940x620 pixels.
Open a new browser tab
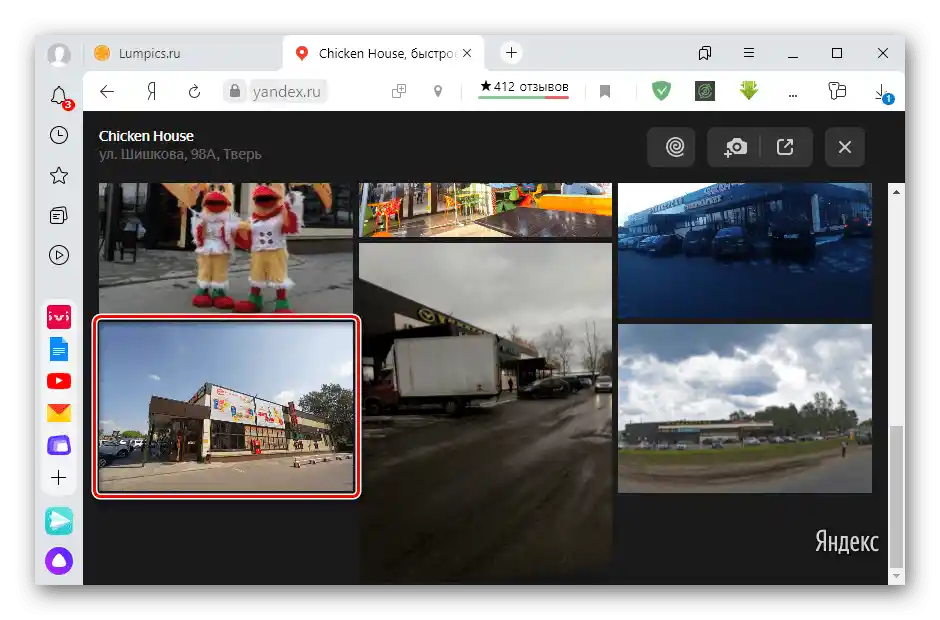[511, 53]
